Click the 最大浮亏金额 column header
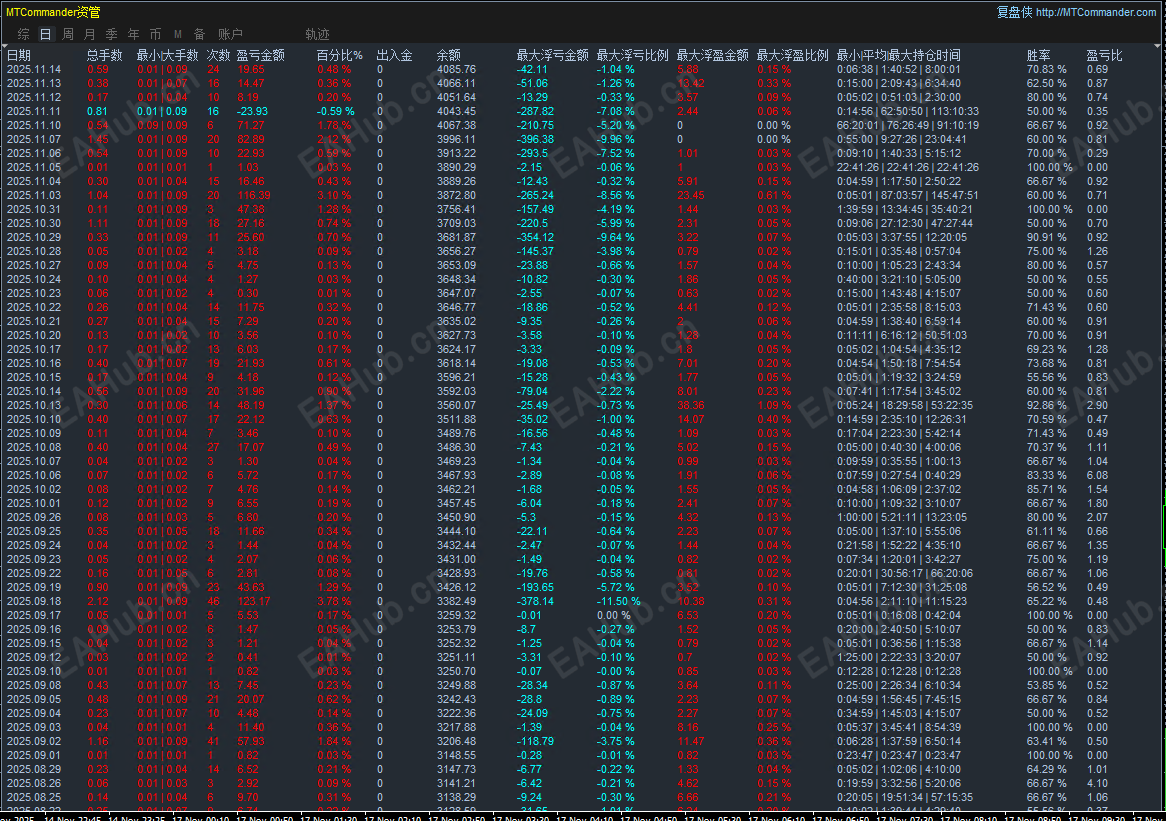1166x821 pixels. click(x=553, y=55)
